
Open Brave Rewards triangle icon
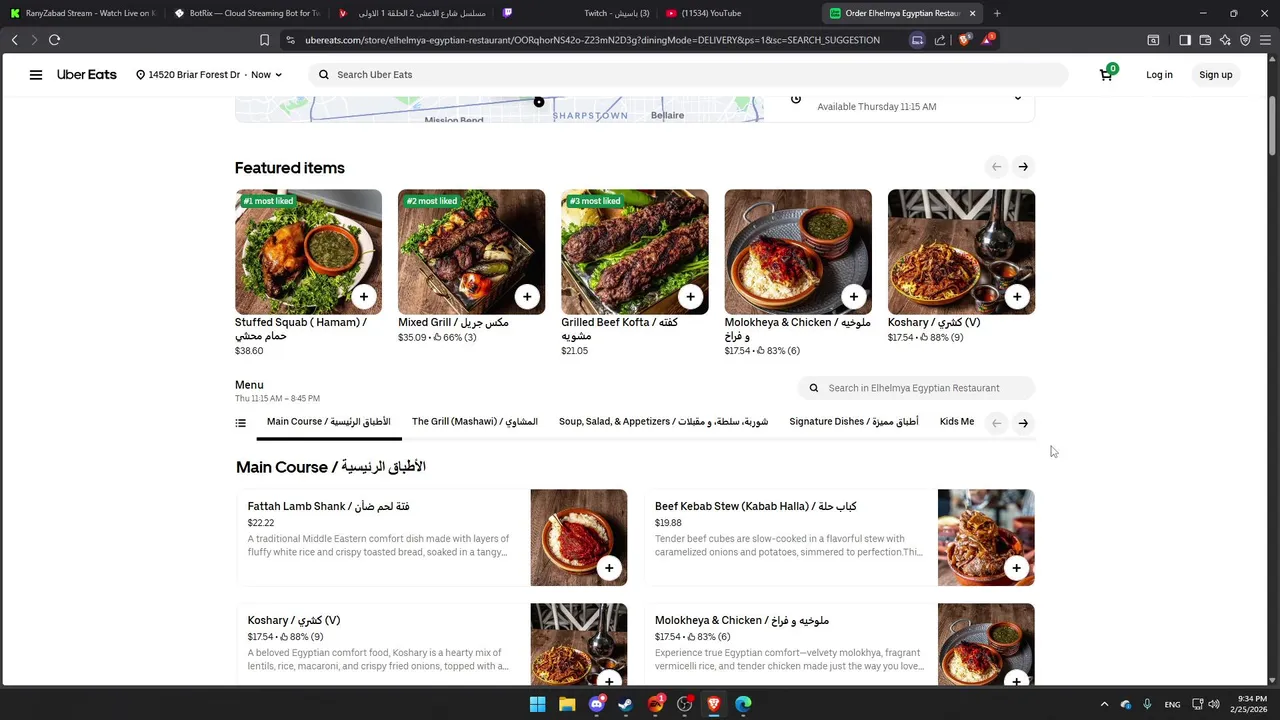pos(988,40)
